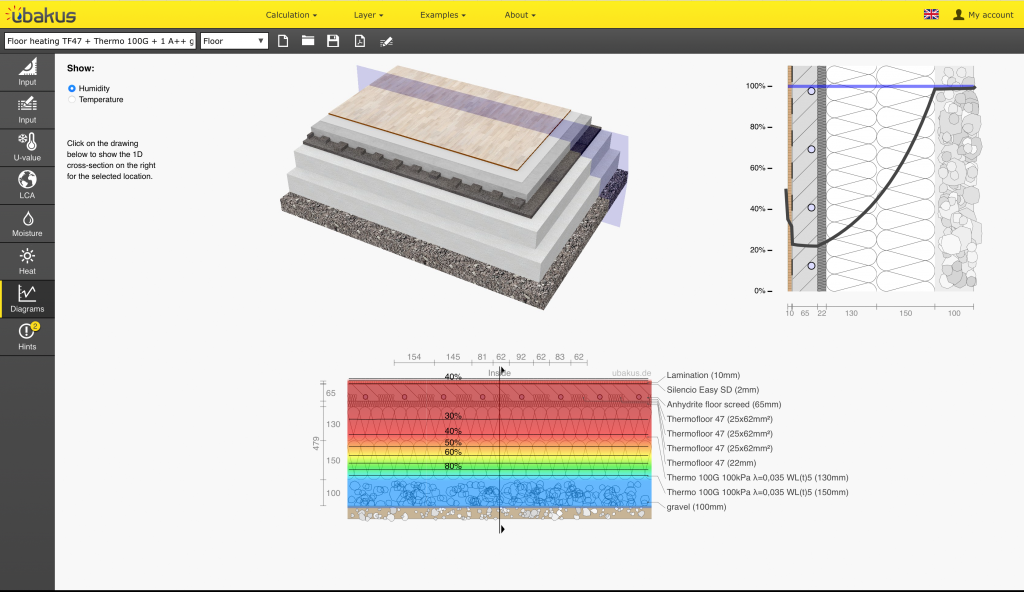Go to My account

(x=983, y=15)
